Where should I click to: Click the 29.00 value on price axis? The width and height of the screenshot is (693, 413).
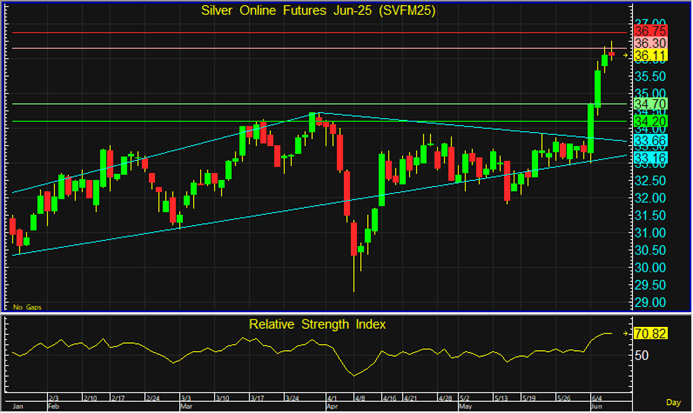[653, 302]
